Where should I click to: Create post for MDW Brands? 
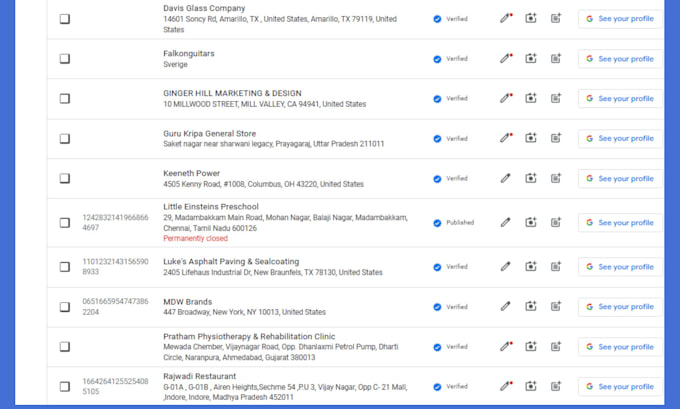pyautogui.click(x=556, y=307)
